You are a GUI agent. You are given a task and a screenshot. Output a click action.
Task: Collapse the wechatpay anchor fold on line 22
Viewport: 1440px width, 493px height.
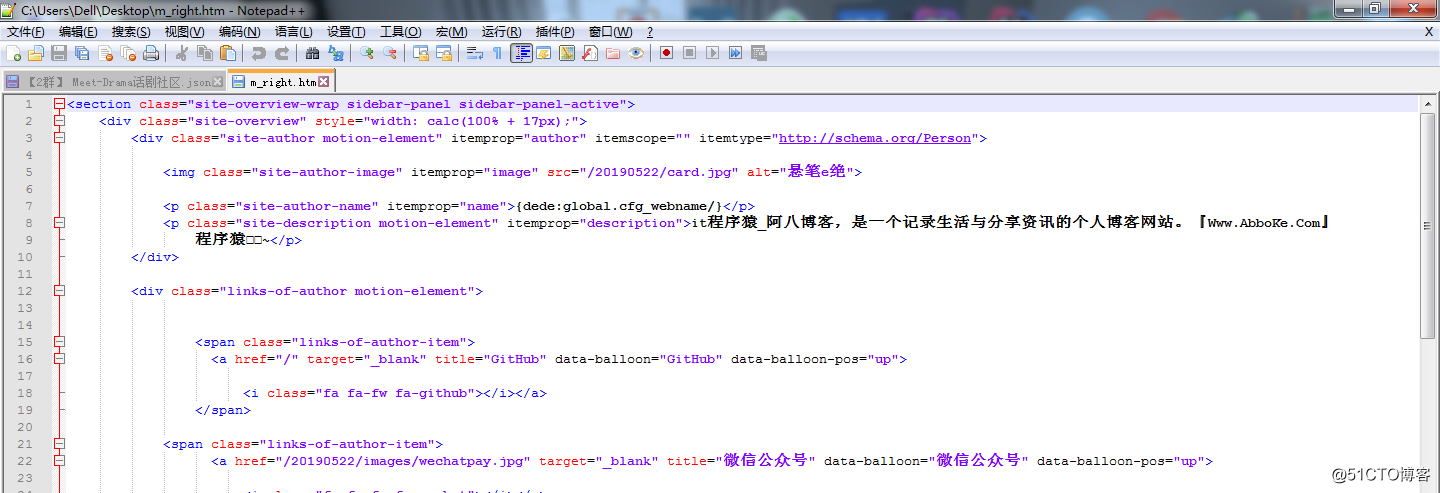[59, 461]
